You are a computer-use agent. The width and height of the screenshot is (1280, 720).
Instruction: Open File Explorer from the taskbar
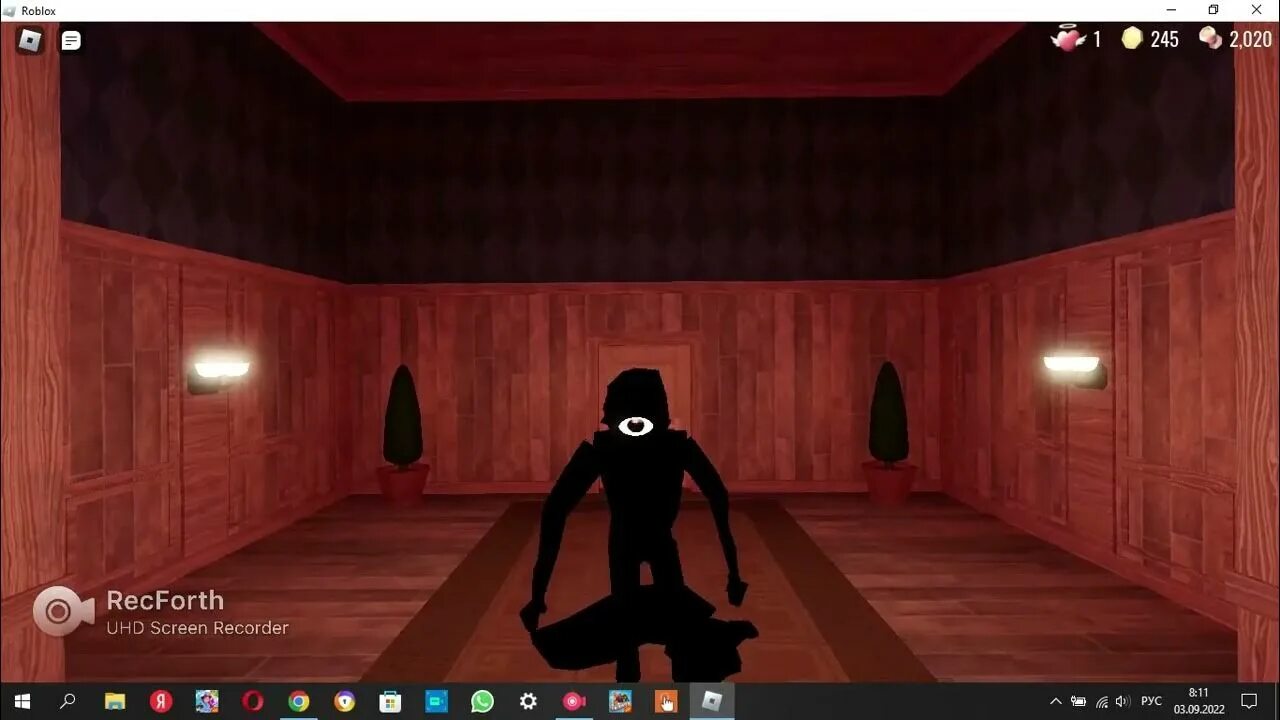(x=115, y=701)
